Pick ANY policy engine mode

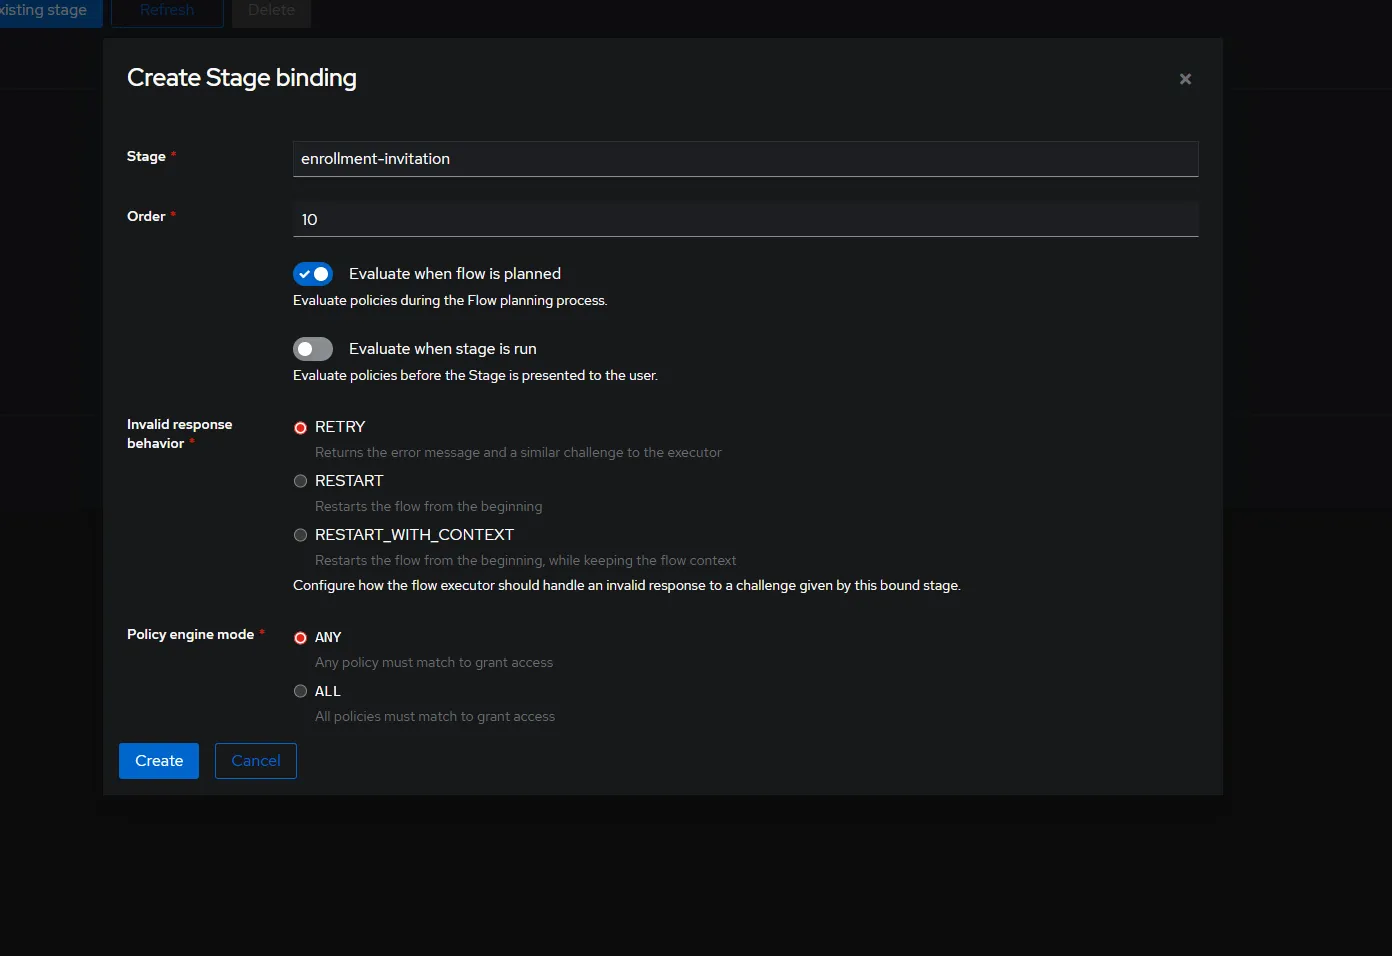coord(300,638)
